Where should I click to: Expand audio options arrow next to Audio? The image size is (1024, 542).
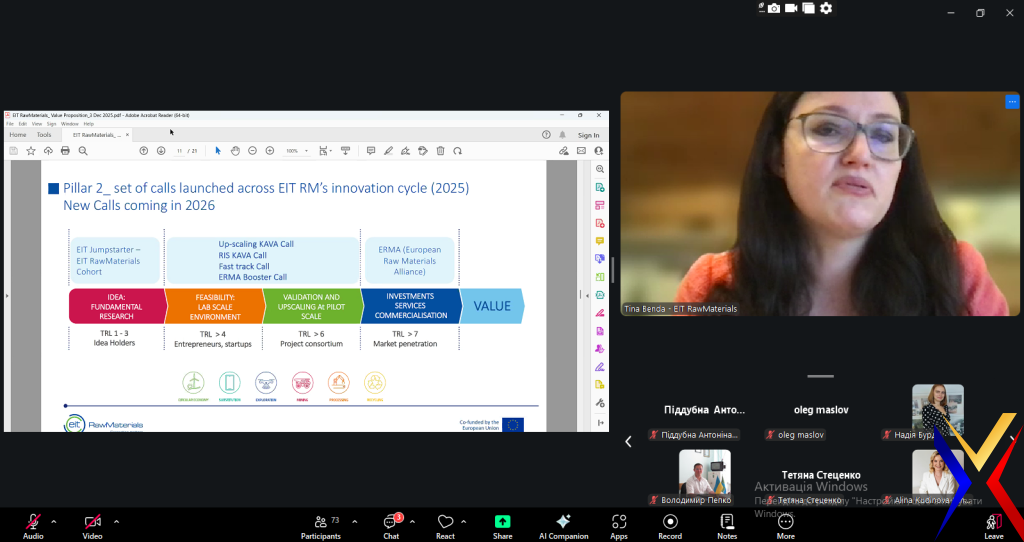[x=54, y=521]
